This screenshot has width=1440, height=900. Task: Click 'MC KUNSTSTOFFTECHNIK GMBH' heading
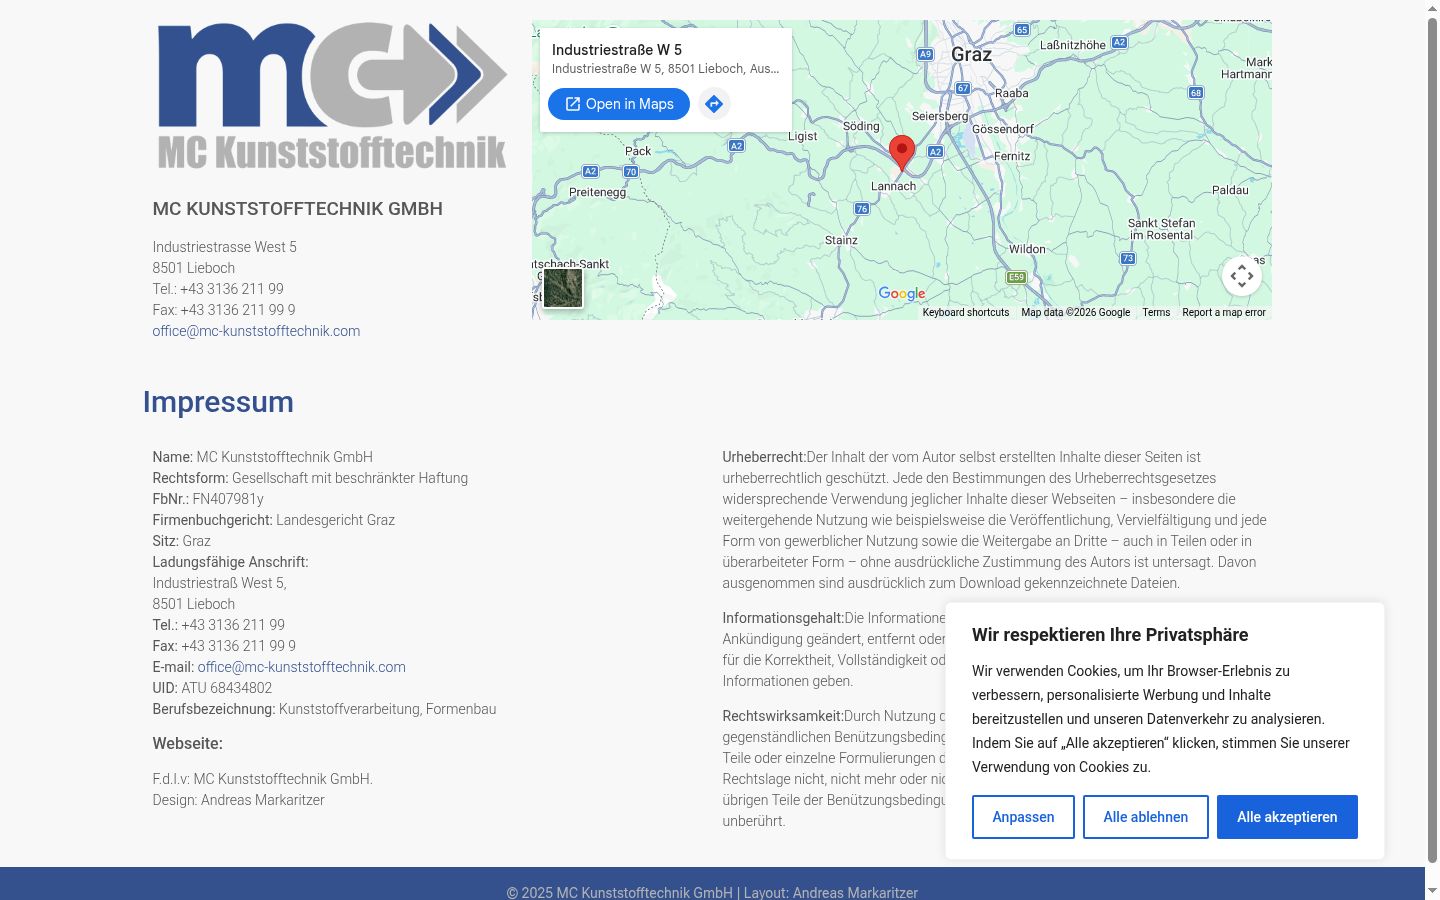pyautogui.click(x=297, y=209)
